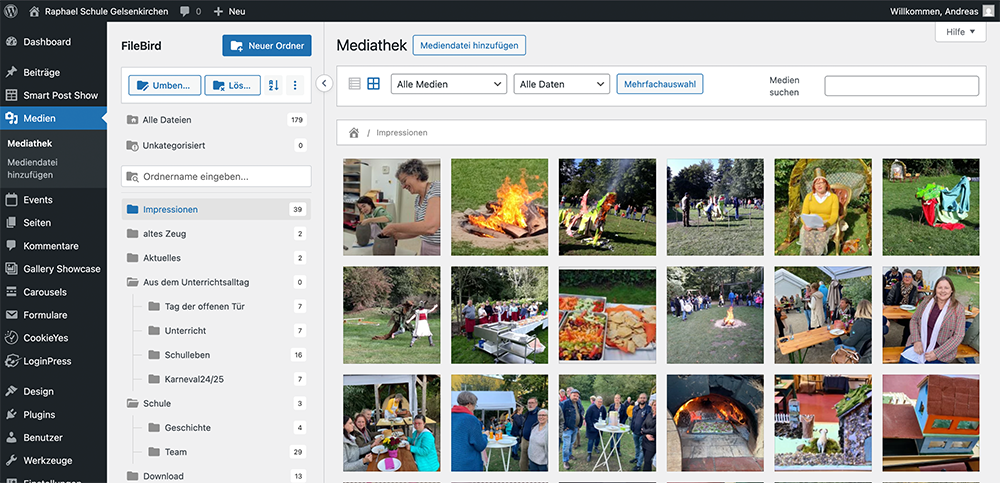Select the Impressionen folder
Image resolution: width=1000 pixels, height=483 pixels.
pyautogui.click(x=216, y=209)
